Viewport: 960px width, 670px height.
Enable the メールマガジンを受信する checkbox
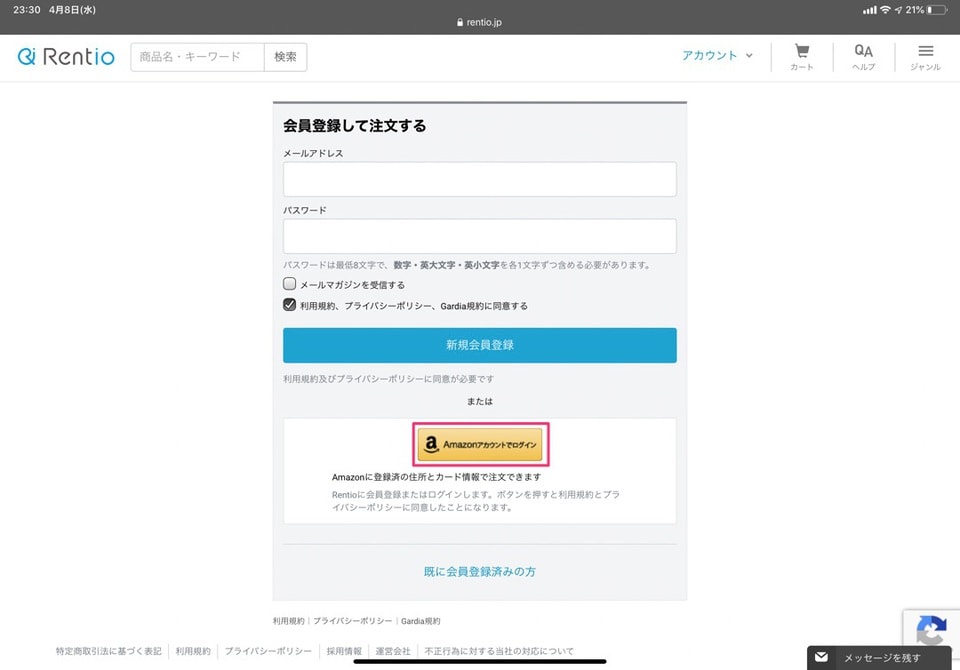(289, 284)
